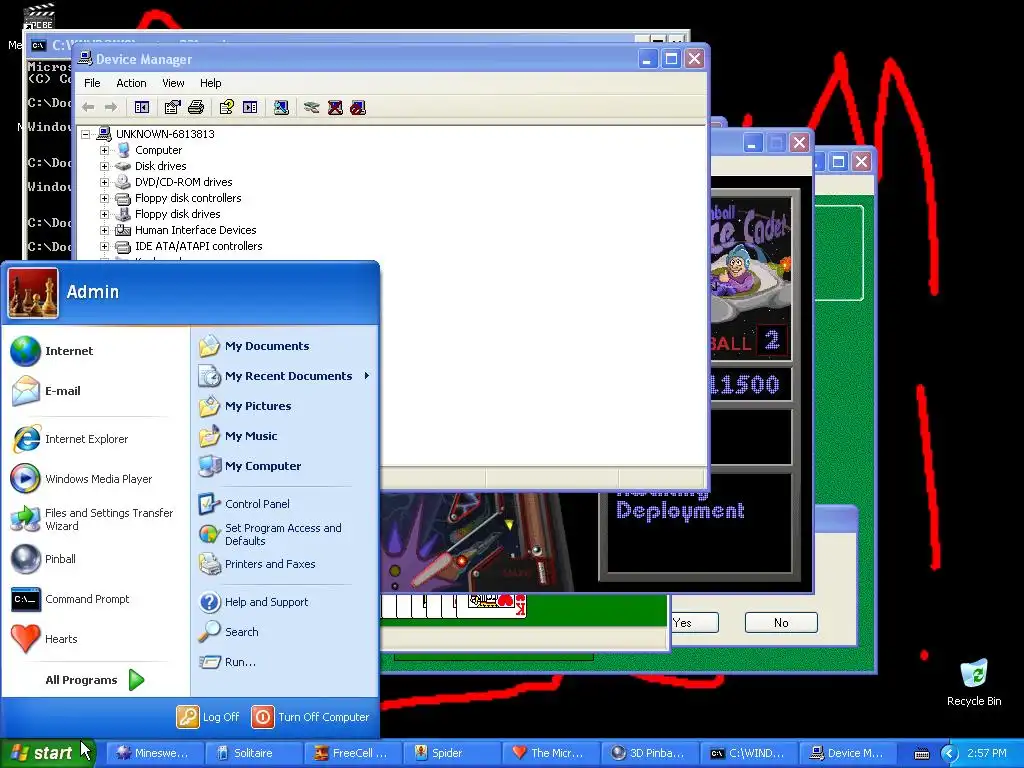The width and height of the screenshot is (1024, 768).
Task: Open the File menu in Device Manager
Action: click(x=92, y=83)
